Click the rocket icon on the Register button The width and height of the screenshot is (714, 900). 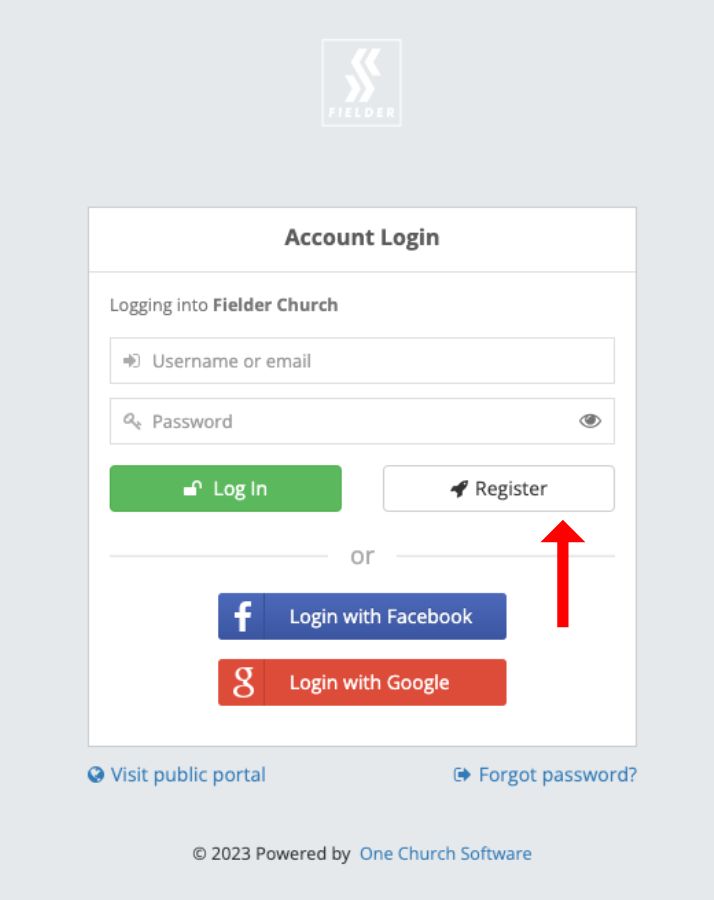pyautogui.click(x=459, y=489)
